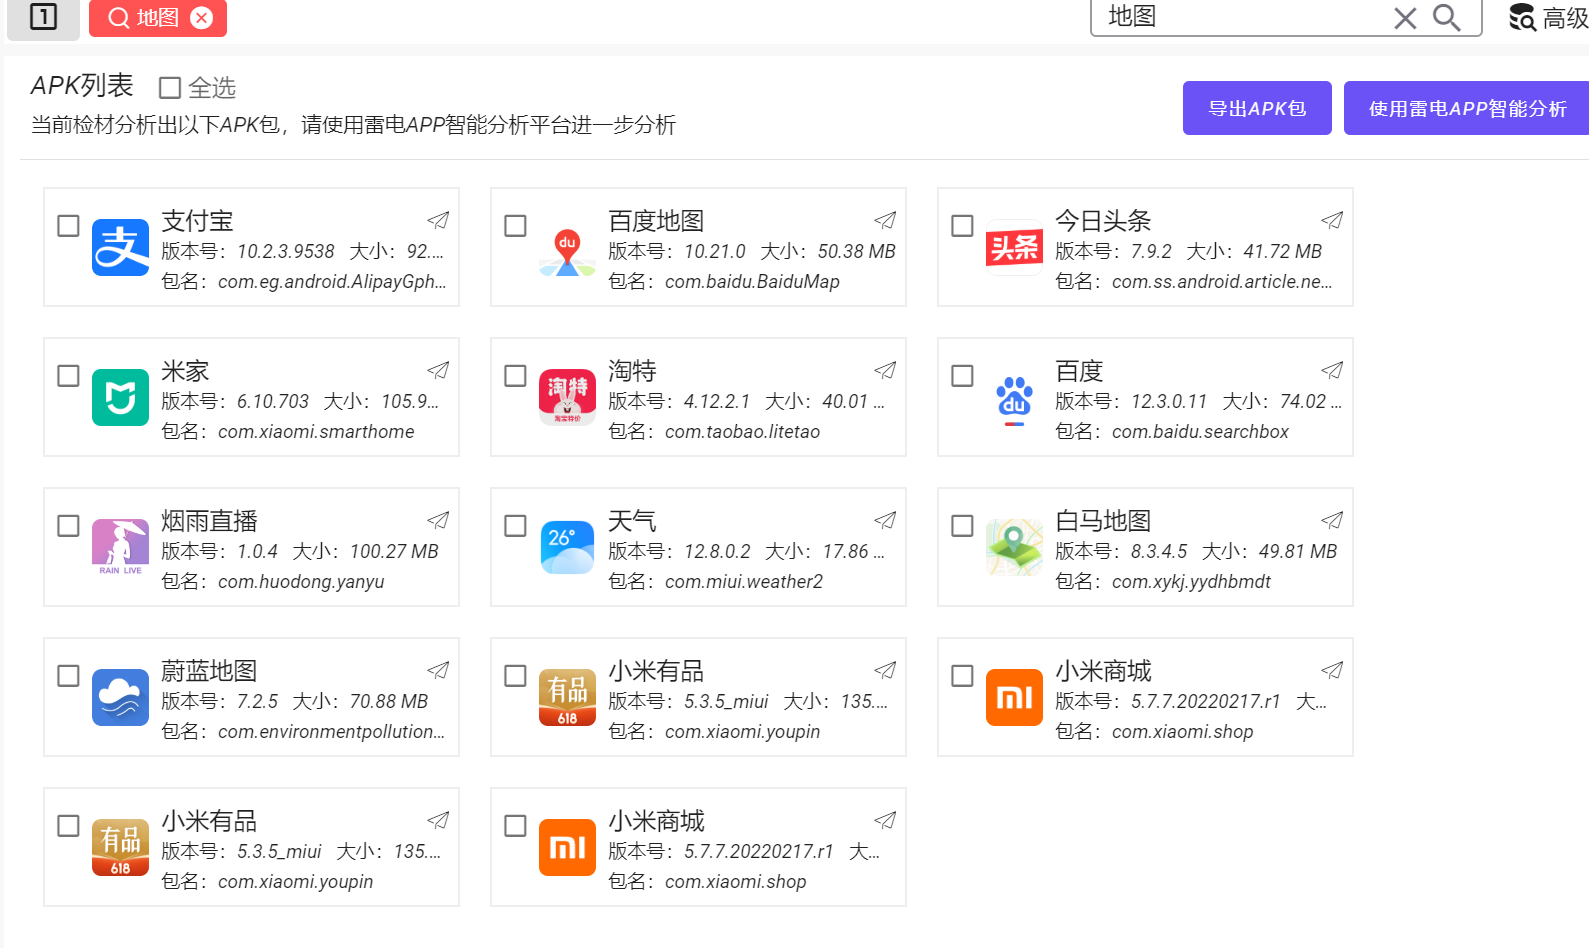Click 导出APK包 button
Screen dimensions: 1589x948
(x=1257, y=108)
